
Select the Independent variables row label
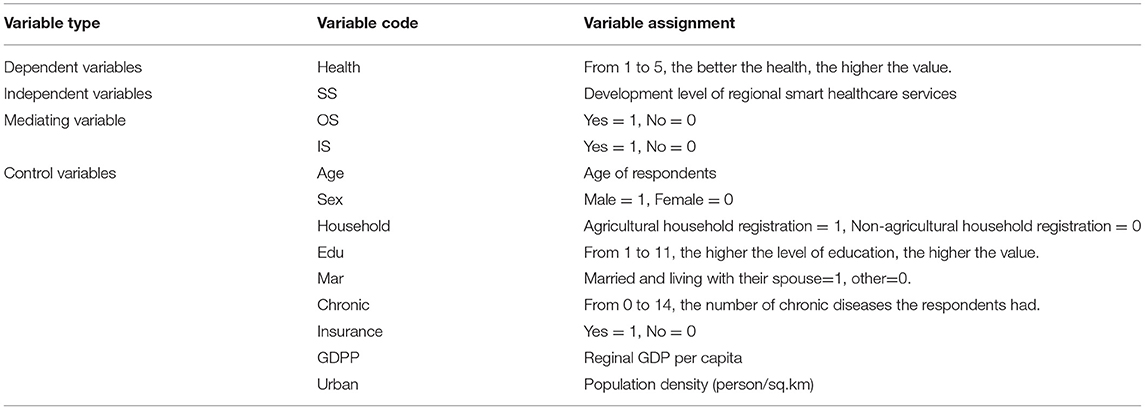click(x=78, y=95)
